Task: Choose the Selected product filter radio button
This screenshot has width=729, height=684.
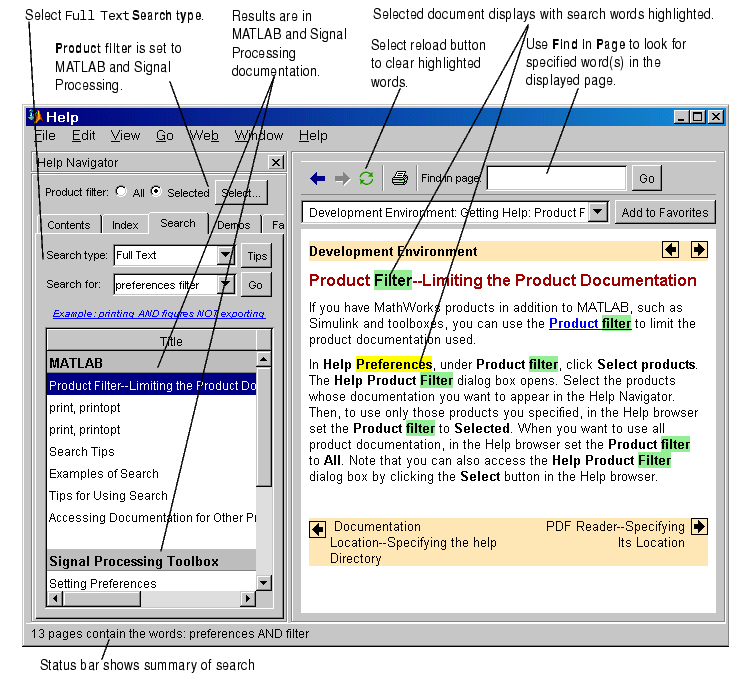Action: tap(156, 191)
